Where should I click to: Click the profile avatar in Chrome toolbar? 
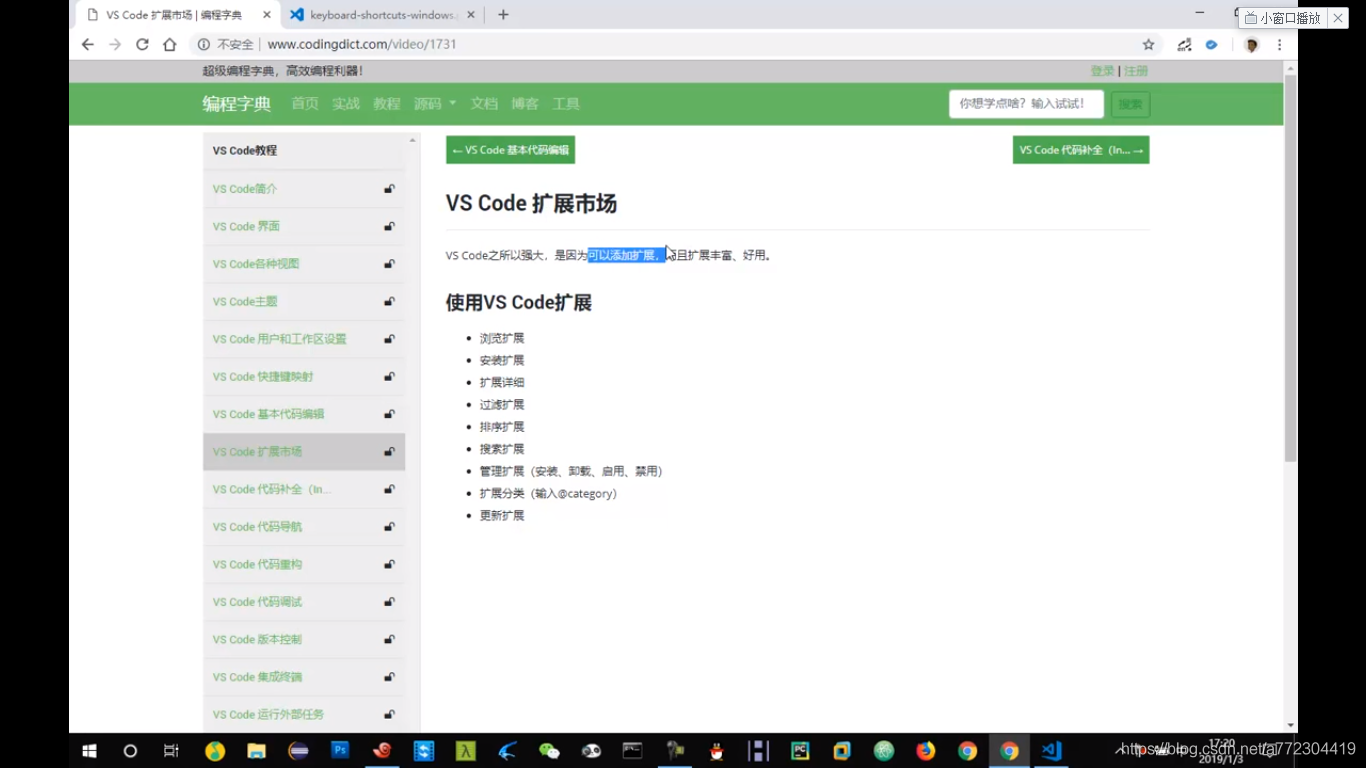pyautogui.click(x=1251, y=45)
